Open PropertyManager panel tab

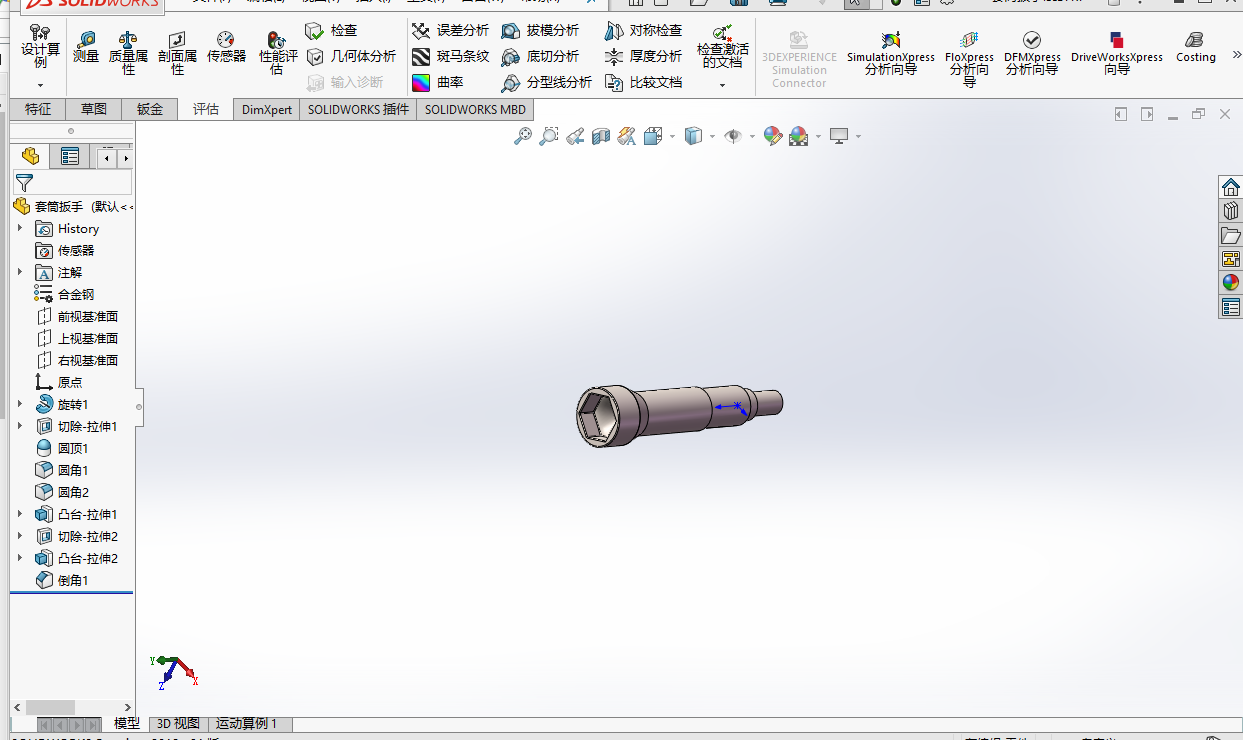[69, 156]
